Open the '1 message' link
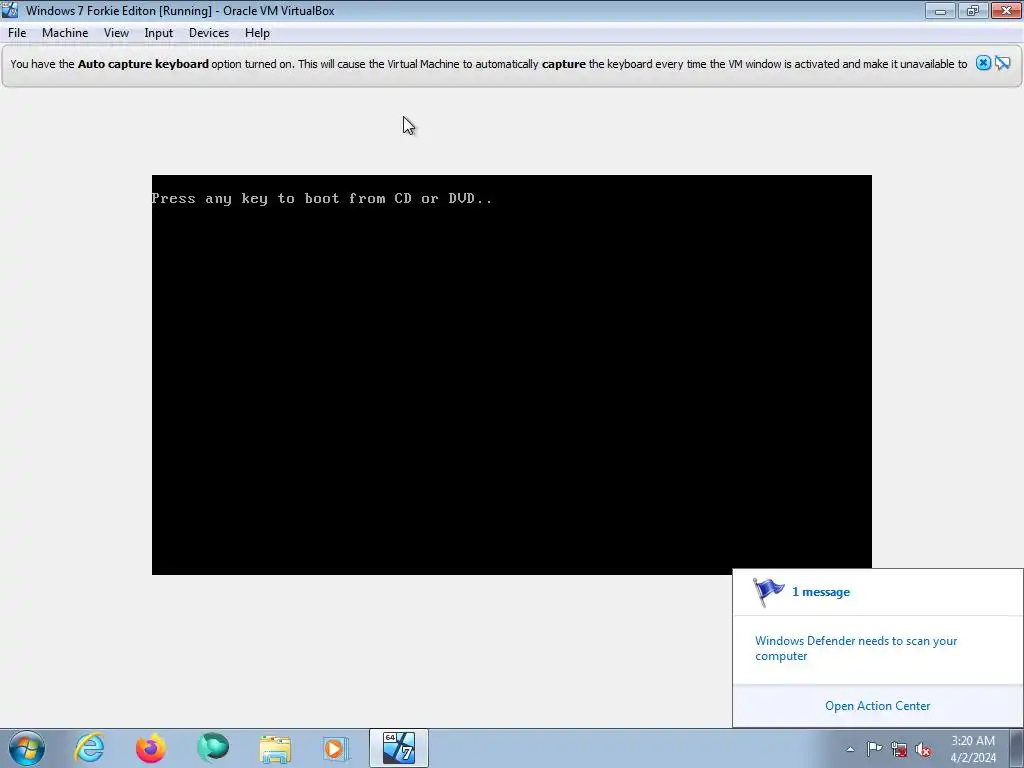 pos(821,592)
